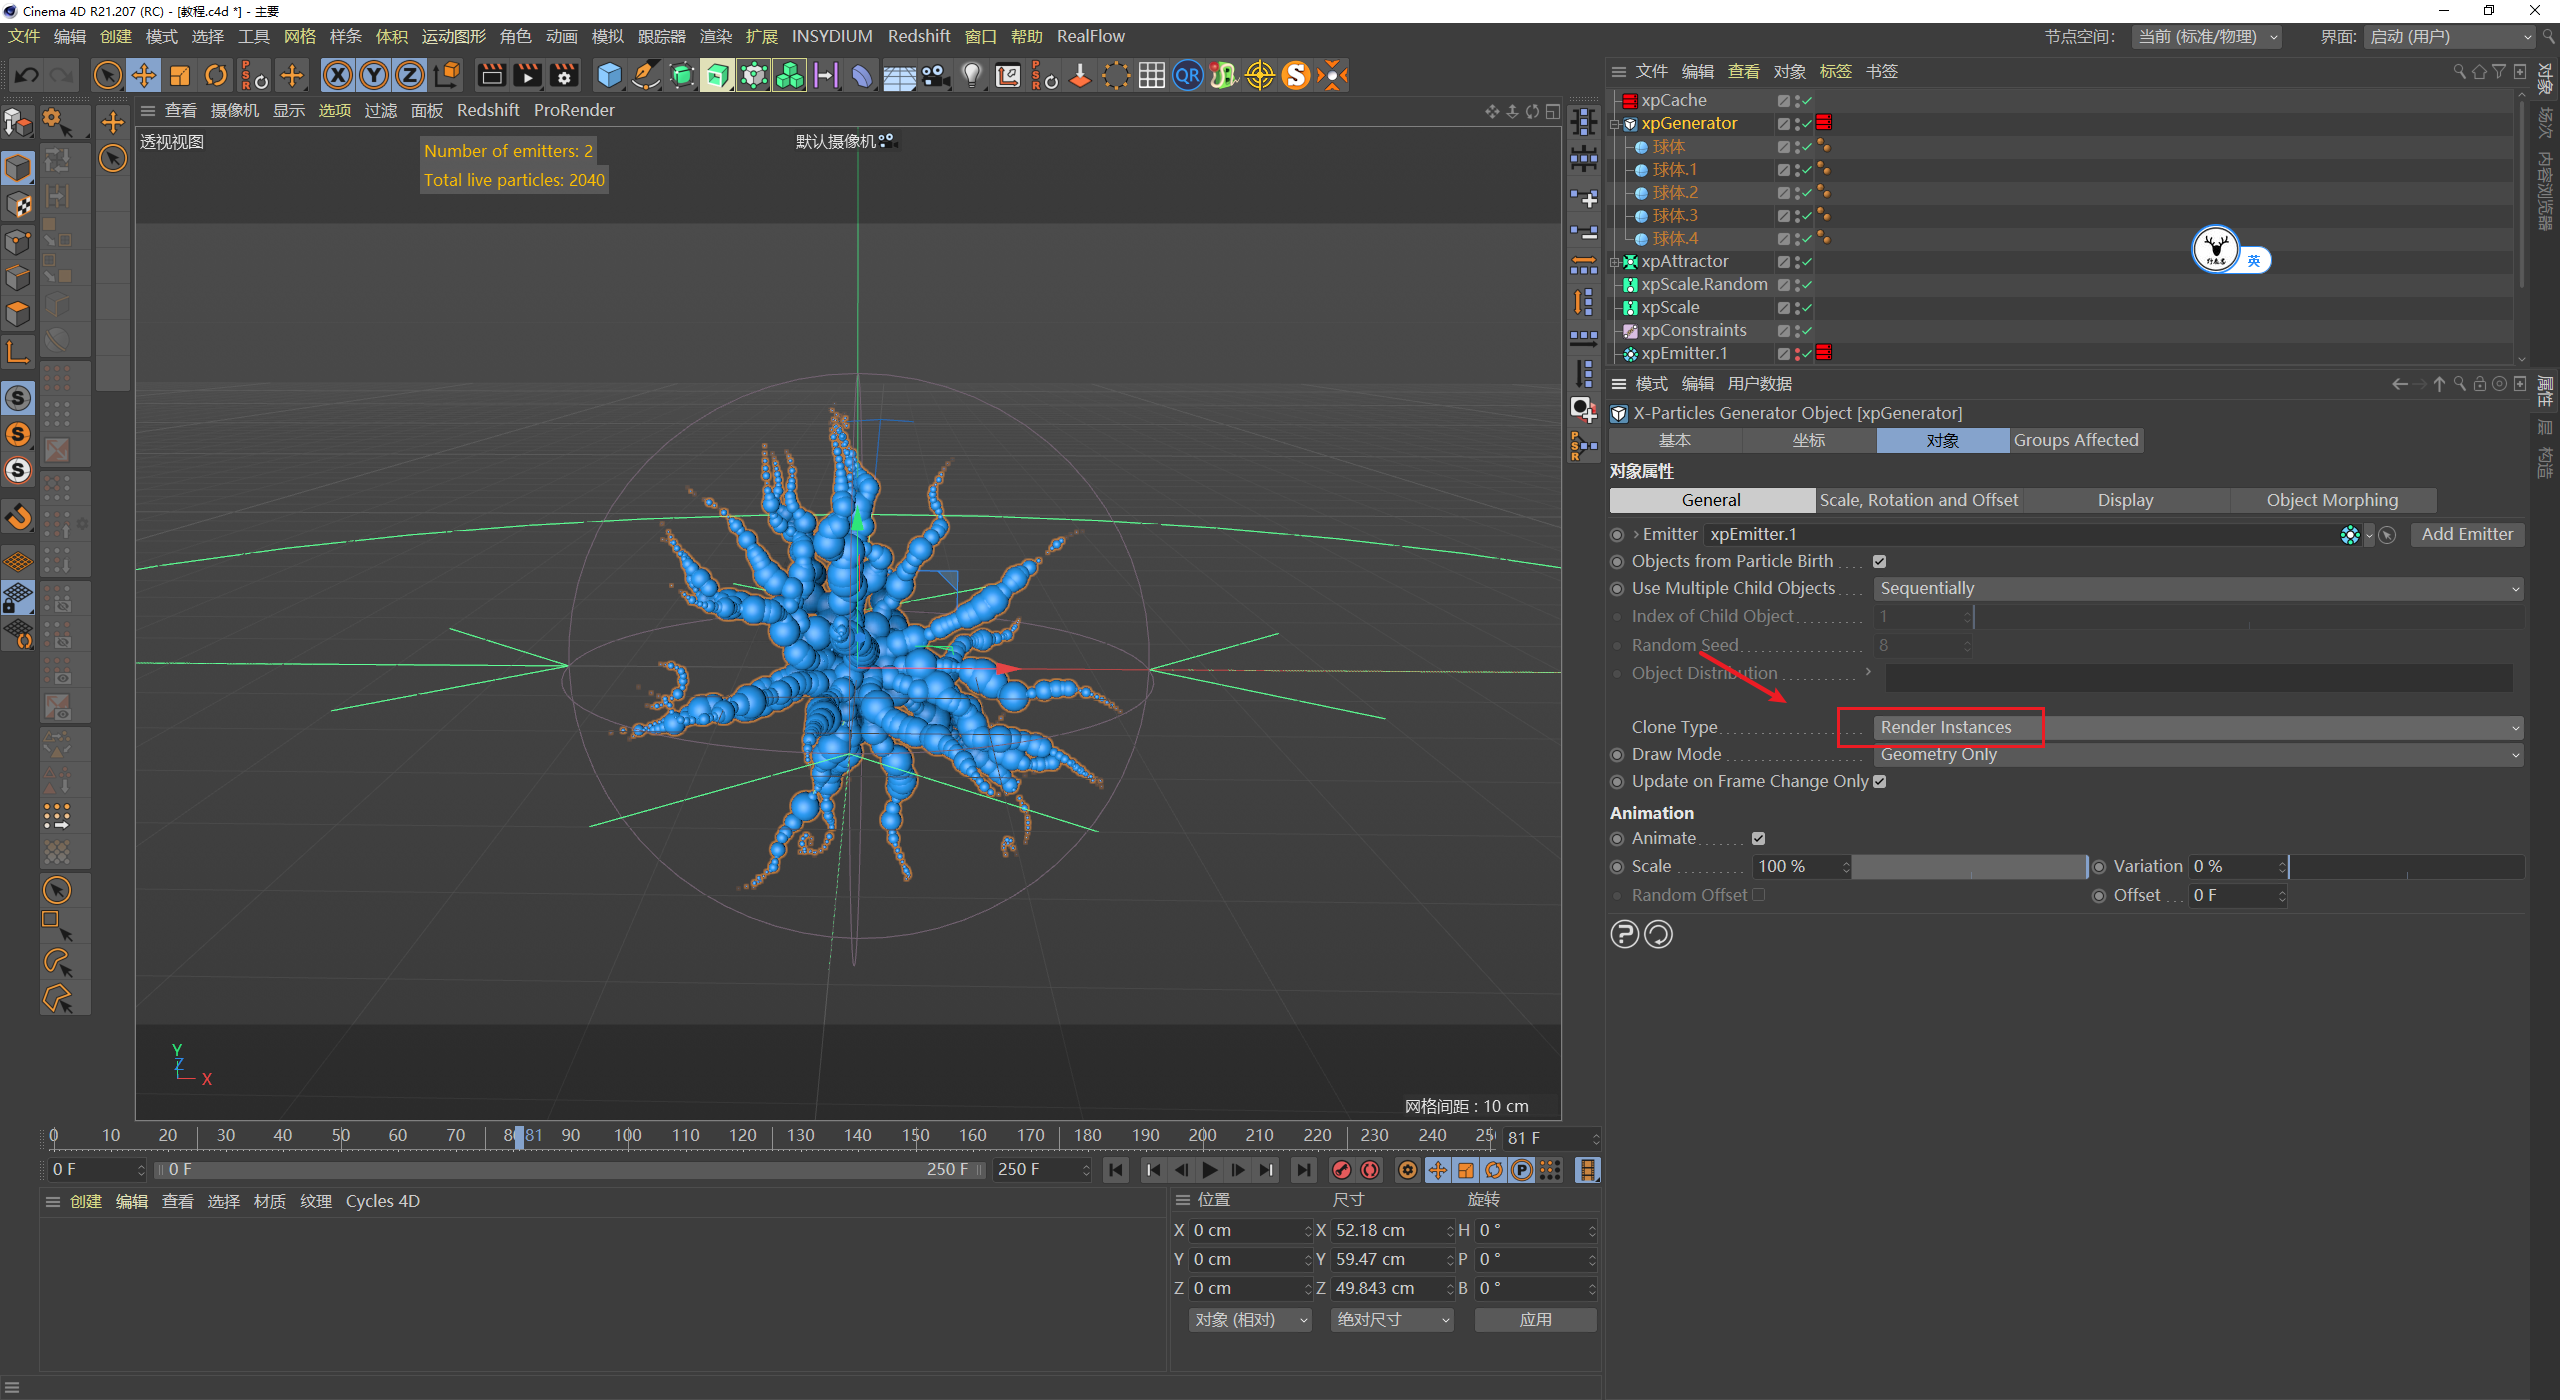Switch to the Object Morphing tab

click(x=2332, y=500)
